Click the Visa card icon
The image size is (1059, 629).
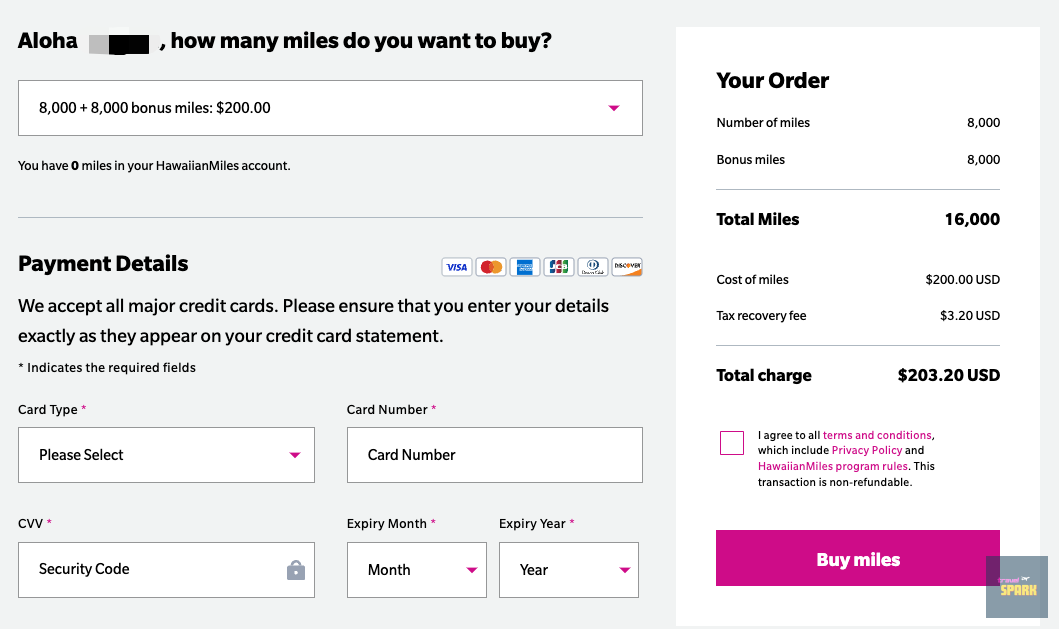tap(457, 267)
